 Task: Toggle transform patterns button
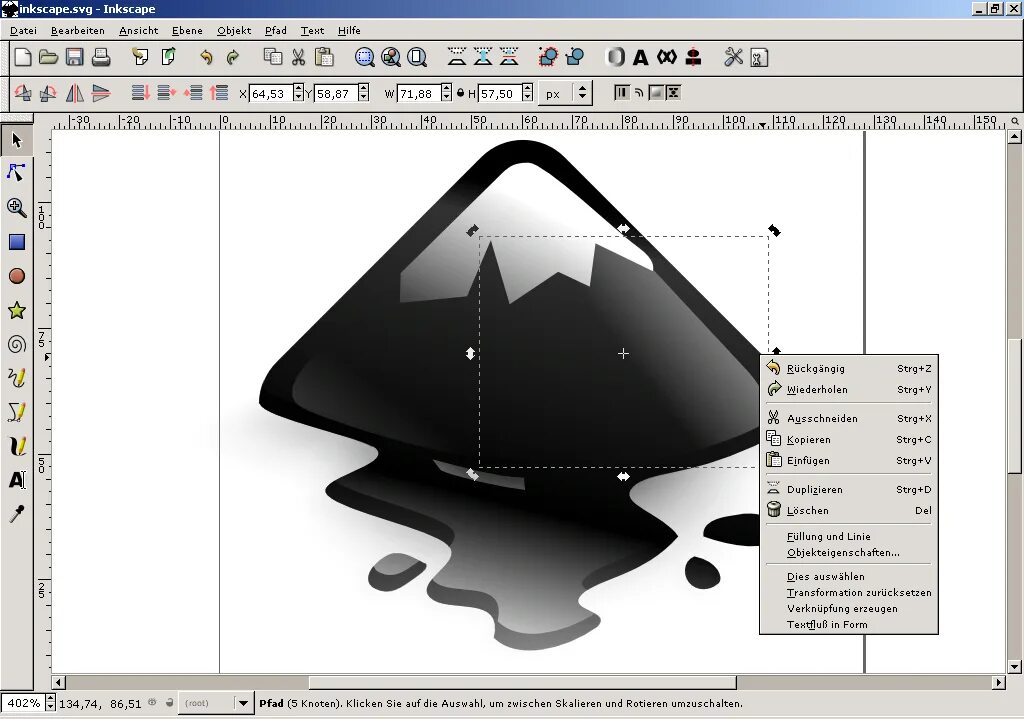673,93
